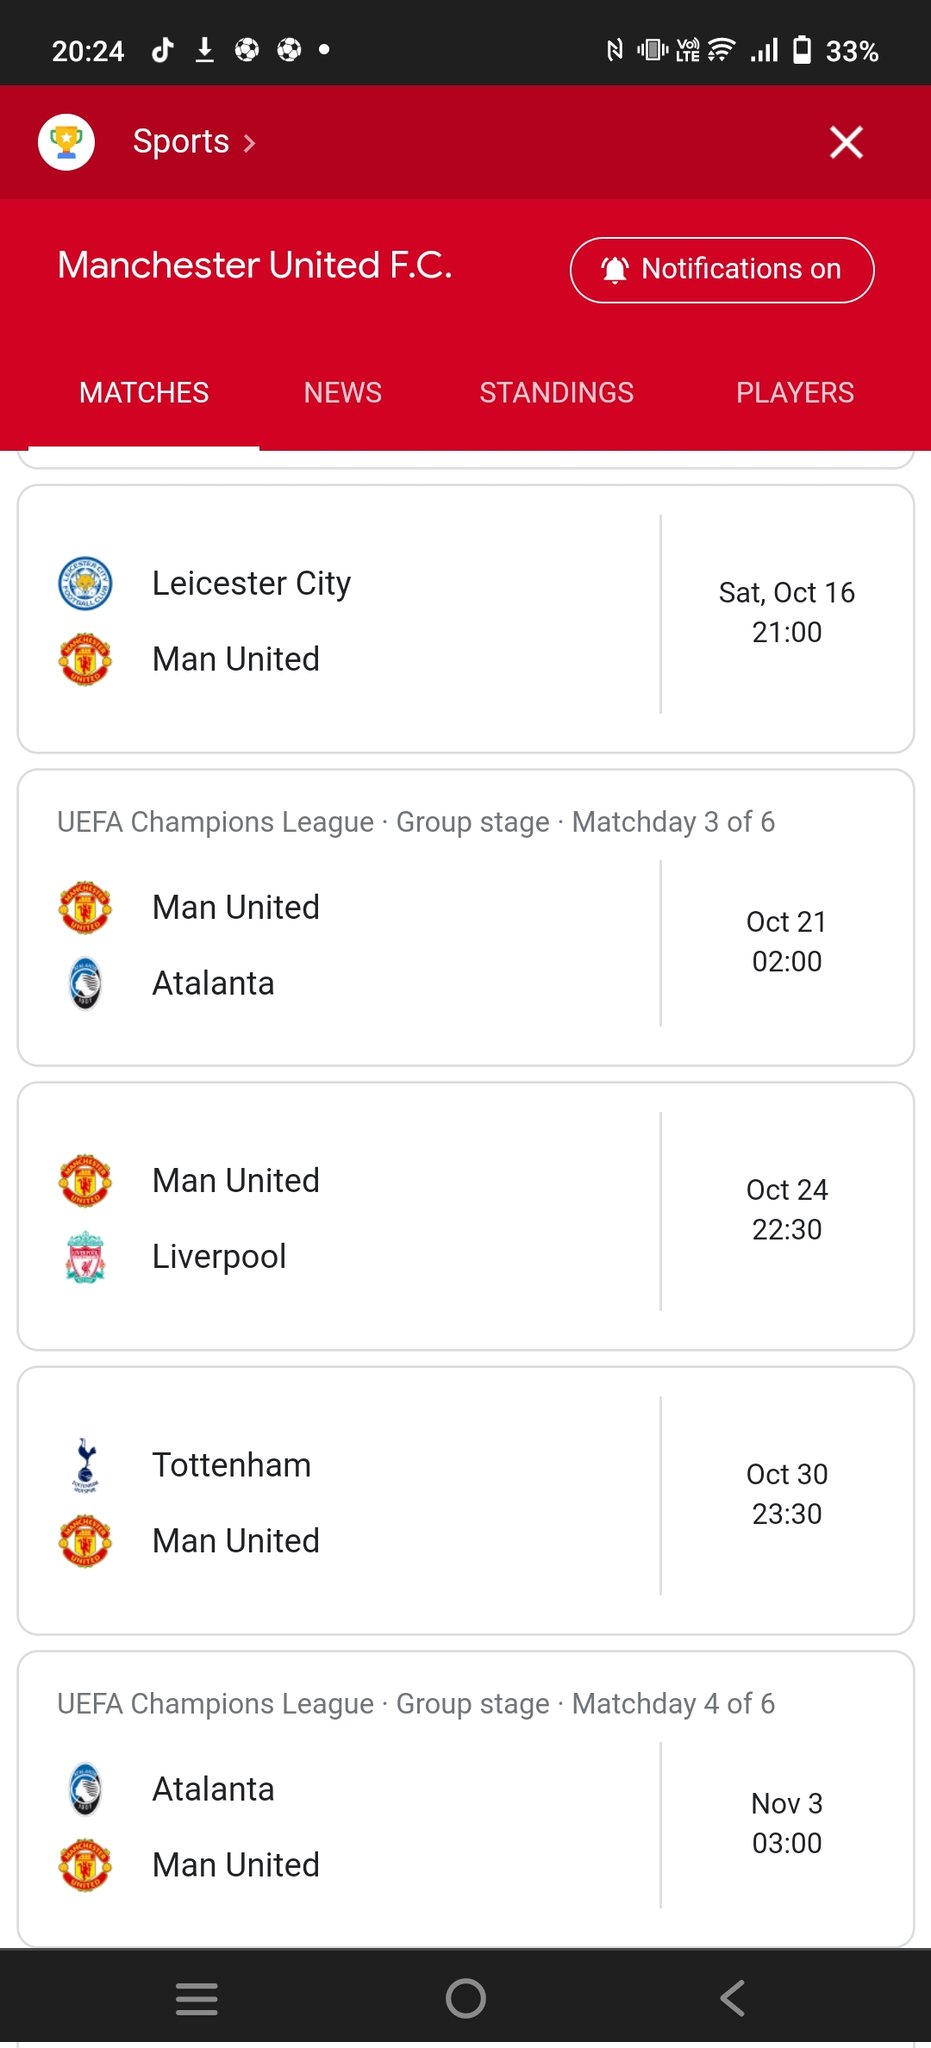This screenshot has width=931, height=2048.
Task: Go to the MATCHES tab
Action: point(144,393)
